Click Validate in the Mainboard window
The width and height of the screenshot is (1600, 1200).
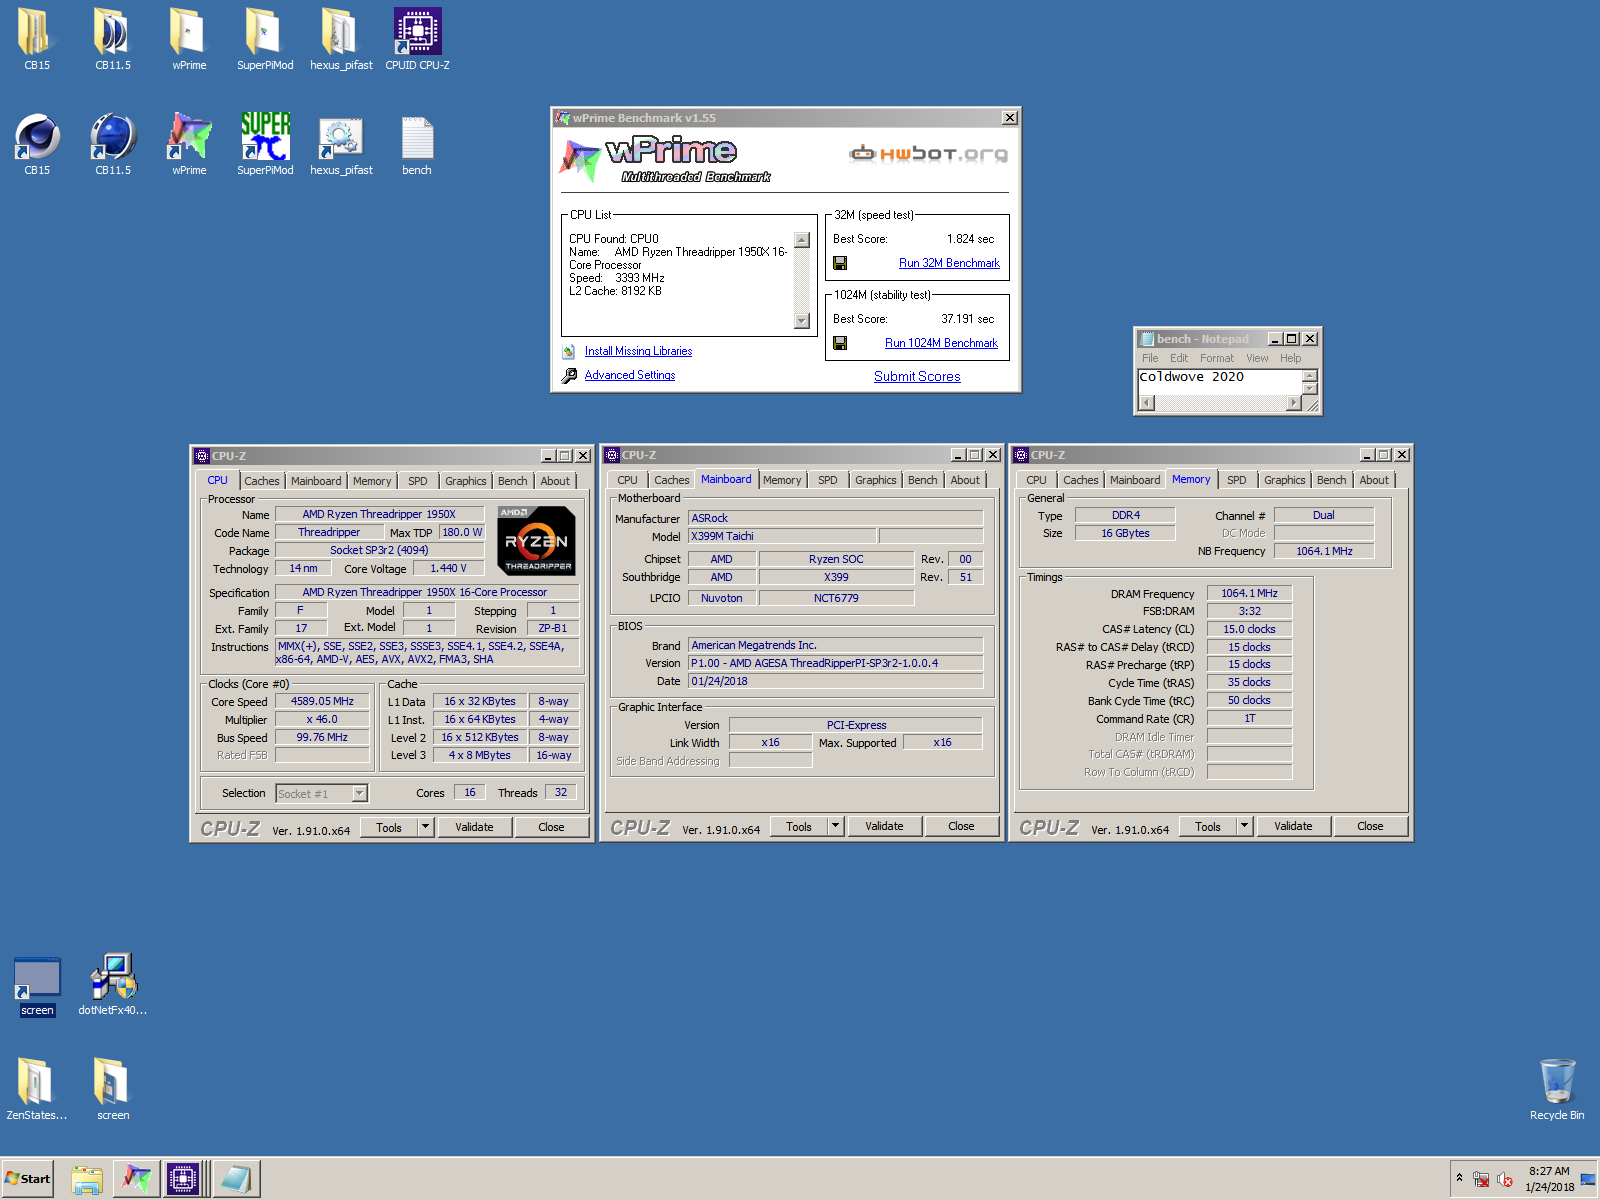click(x=884, y=826)
